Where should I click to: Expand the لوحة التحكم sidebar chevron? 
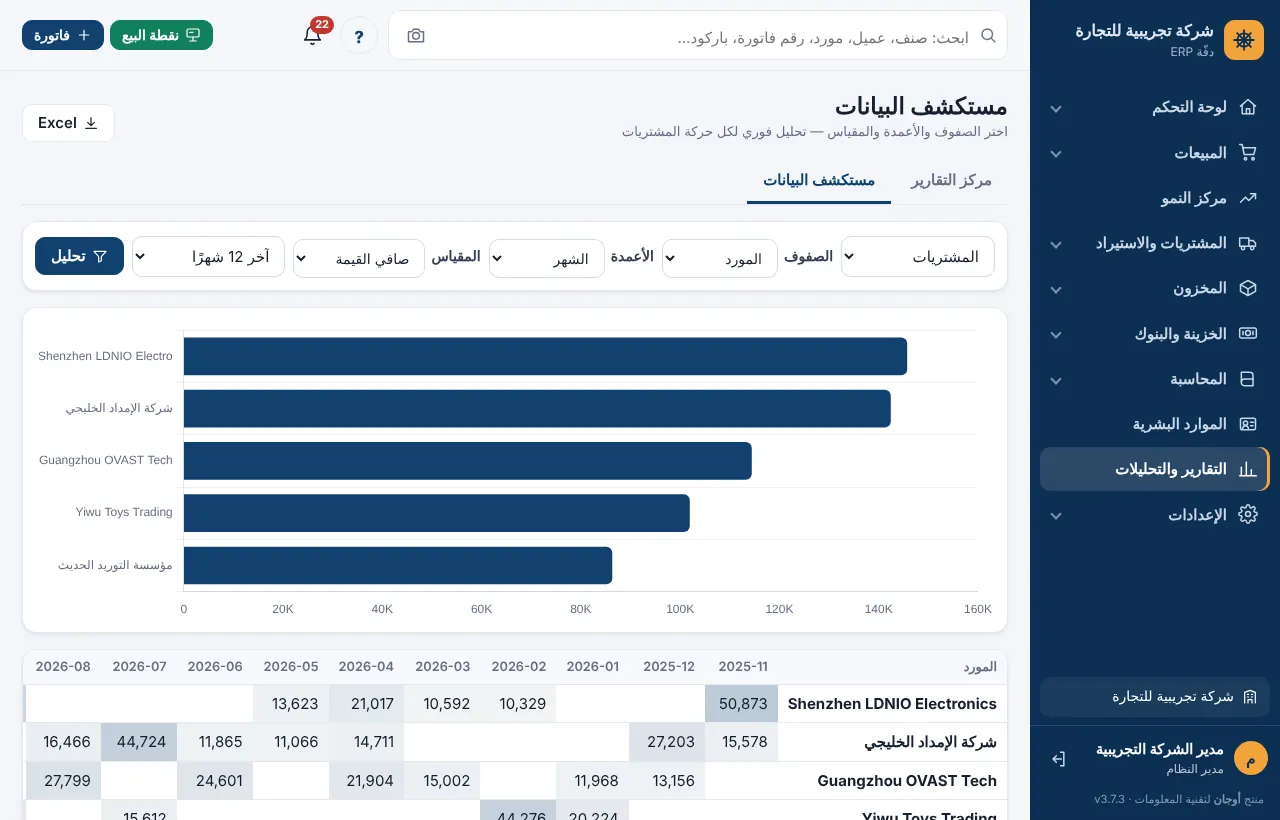pos(1055,108)
